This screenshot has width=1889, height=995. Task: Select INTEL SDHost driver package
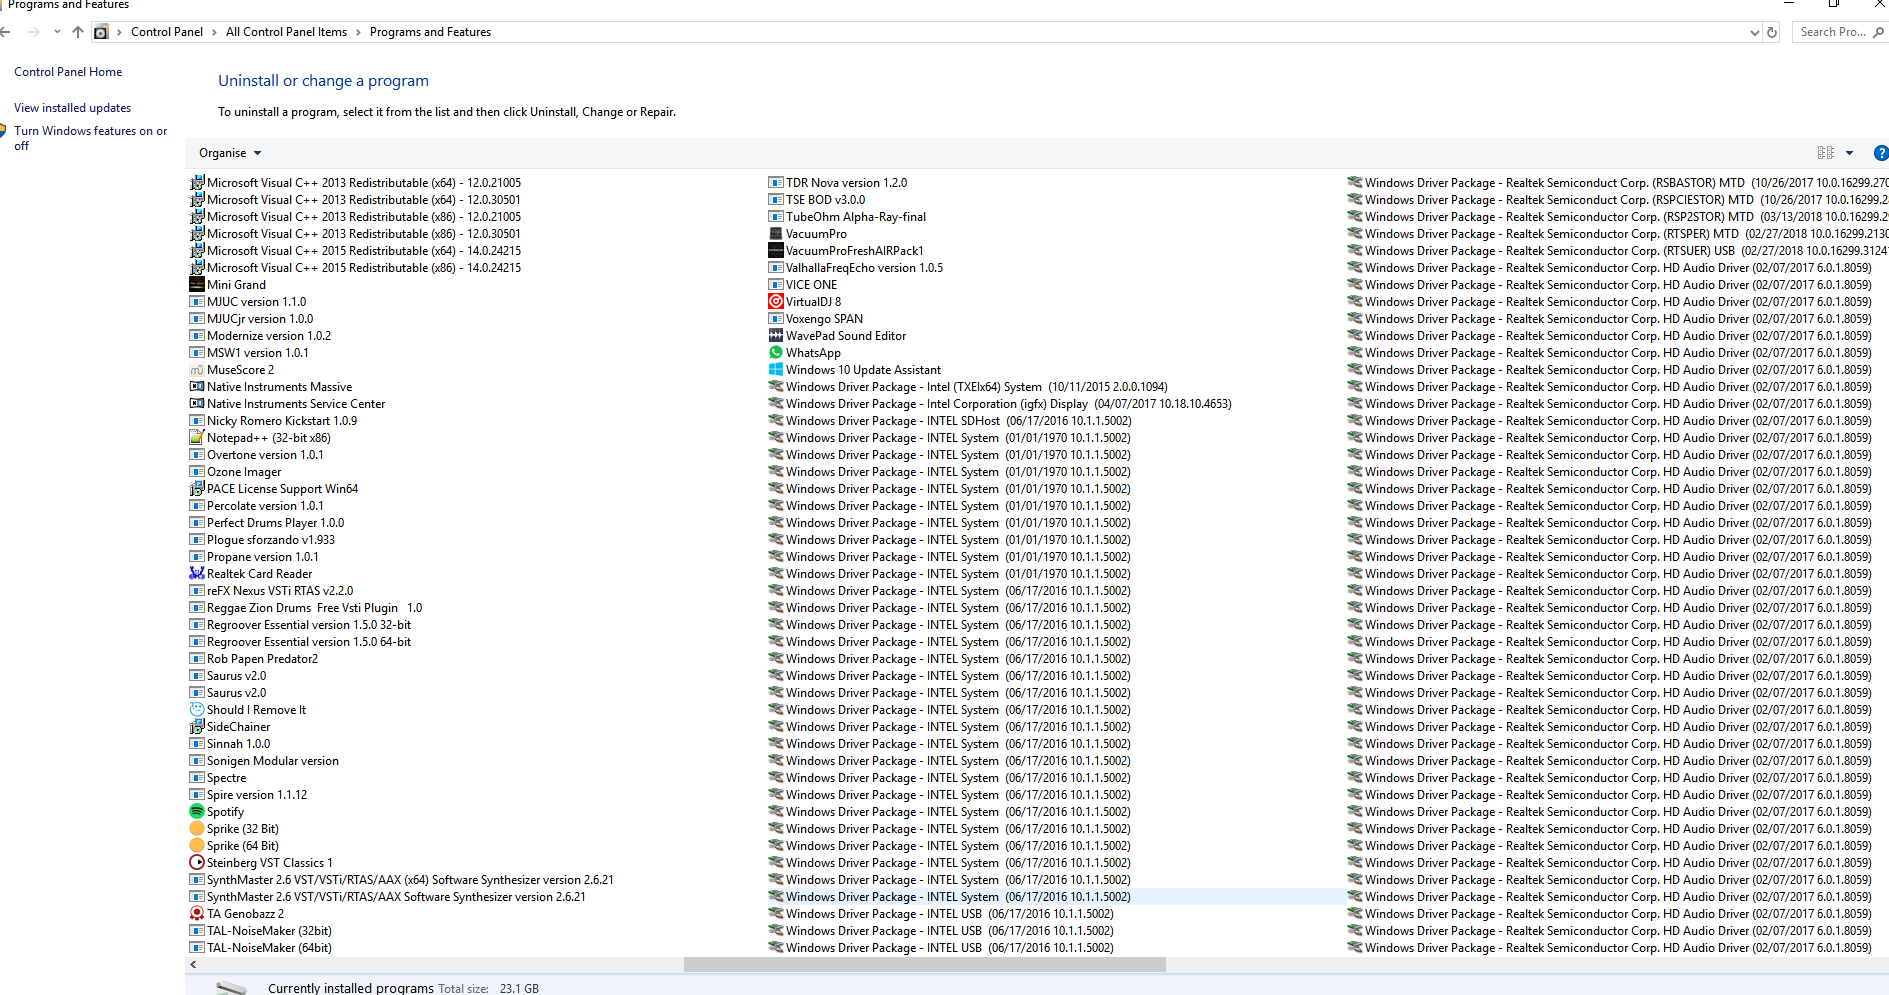(958, 420)
